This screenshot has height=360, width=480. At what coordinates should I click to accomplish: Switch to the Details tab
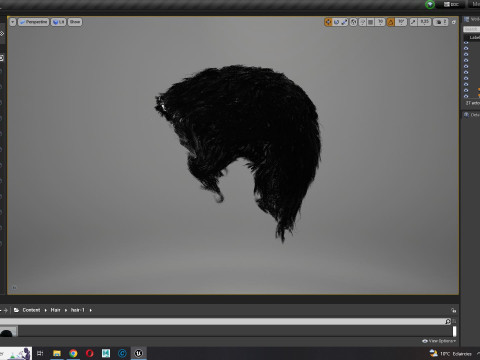coord(471,115)
